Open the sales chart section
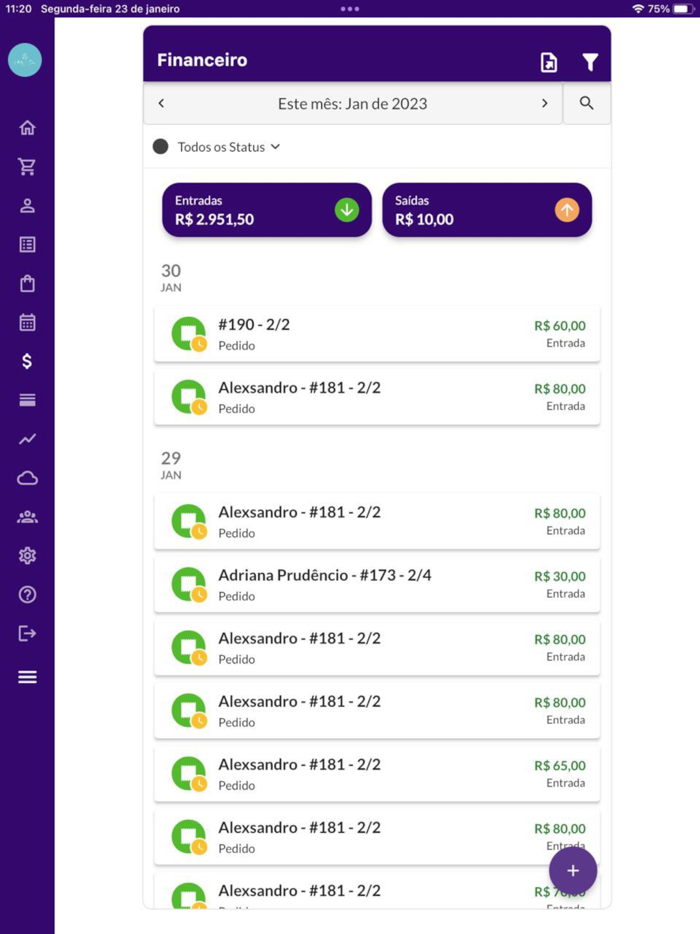Viewport: 700px width, 934px height. point(26,438)
